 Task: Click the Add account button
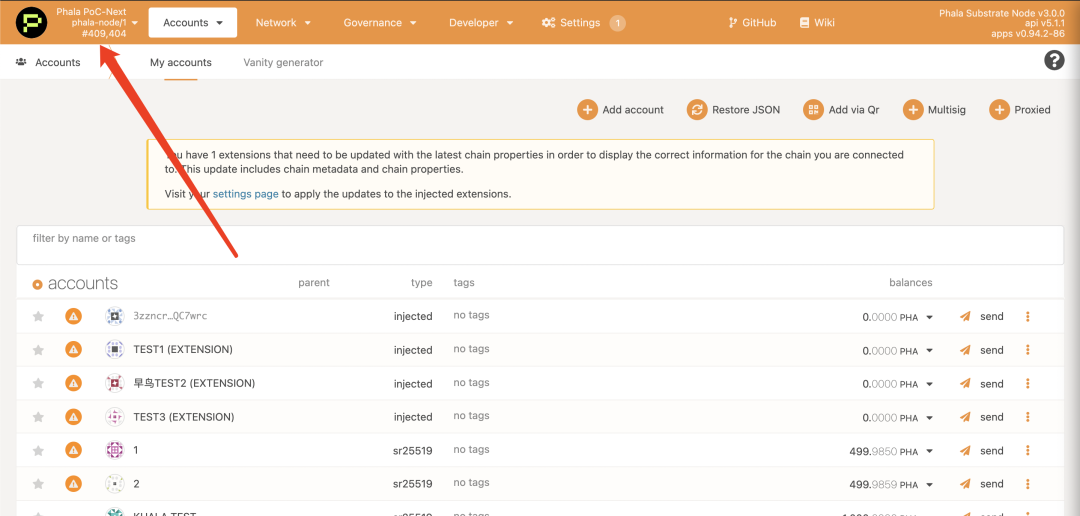pos(621,110)
